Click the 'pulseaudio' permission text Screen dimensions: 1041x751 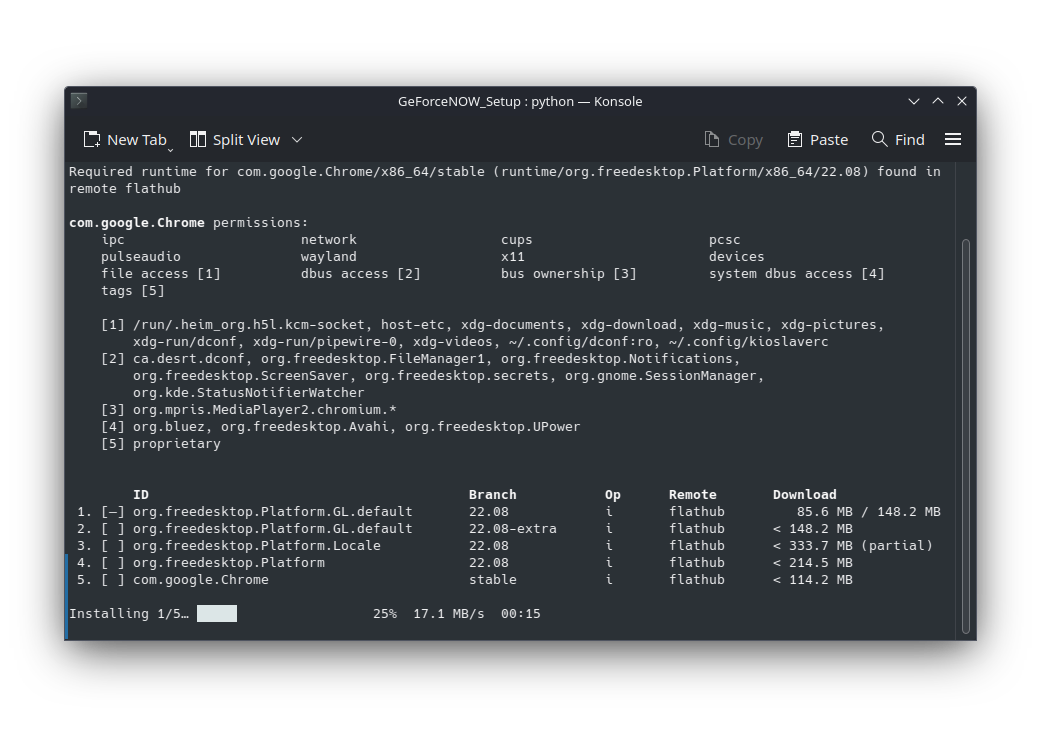(x=141, y=256)
